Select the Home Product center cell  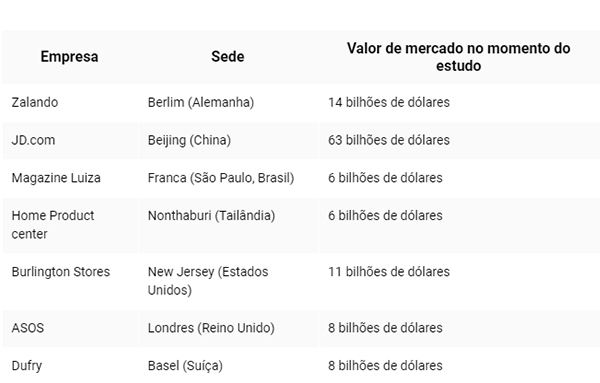[x=70, y=225]
